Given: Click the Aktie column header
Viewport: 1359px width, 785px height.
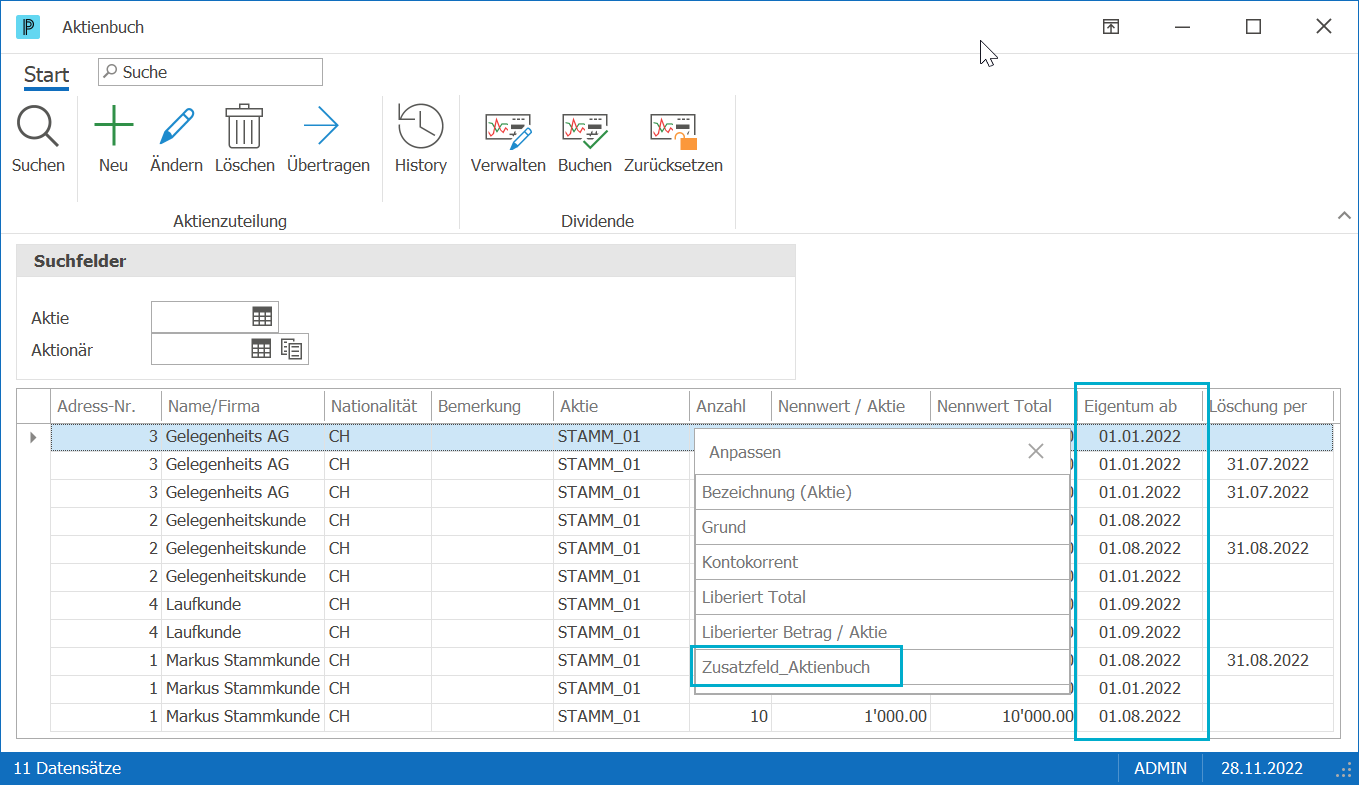Looking at the screenshot, I should (621, 406).
